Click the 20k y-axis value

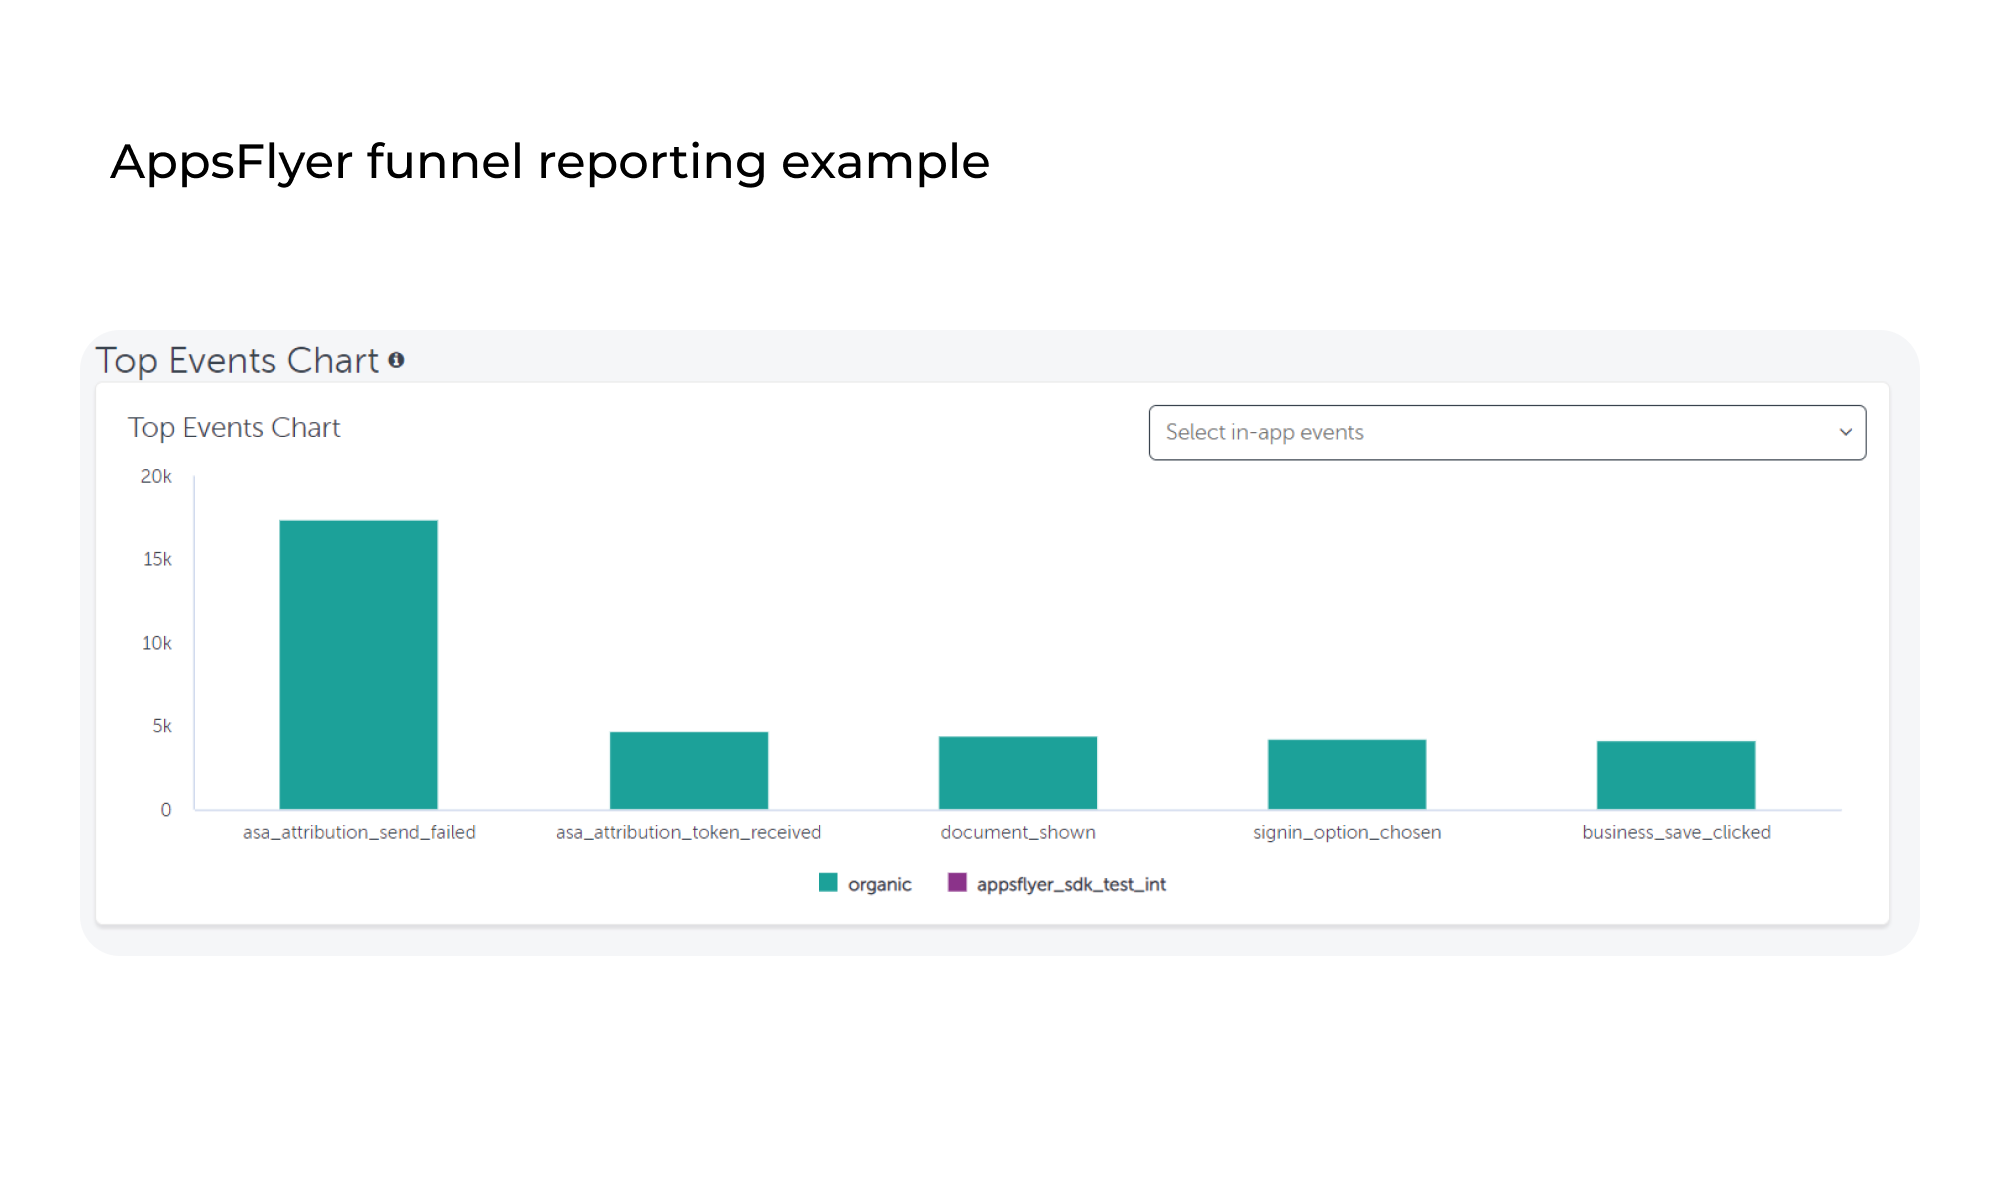156,476
